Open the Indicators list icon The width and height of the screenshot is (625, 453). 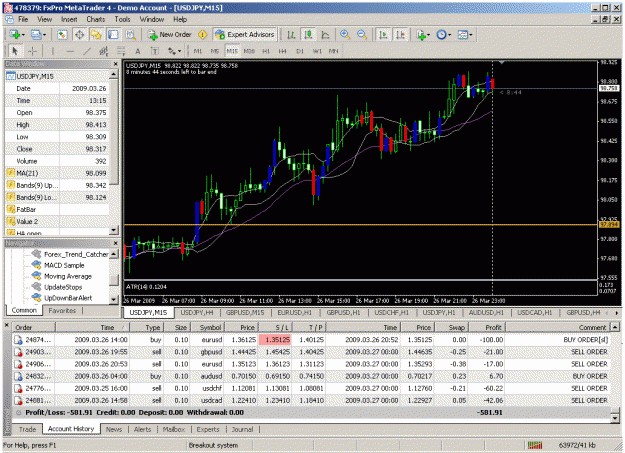coord(421,35)
